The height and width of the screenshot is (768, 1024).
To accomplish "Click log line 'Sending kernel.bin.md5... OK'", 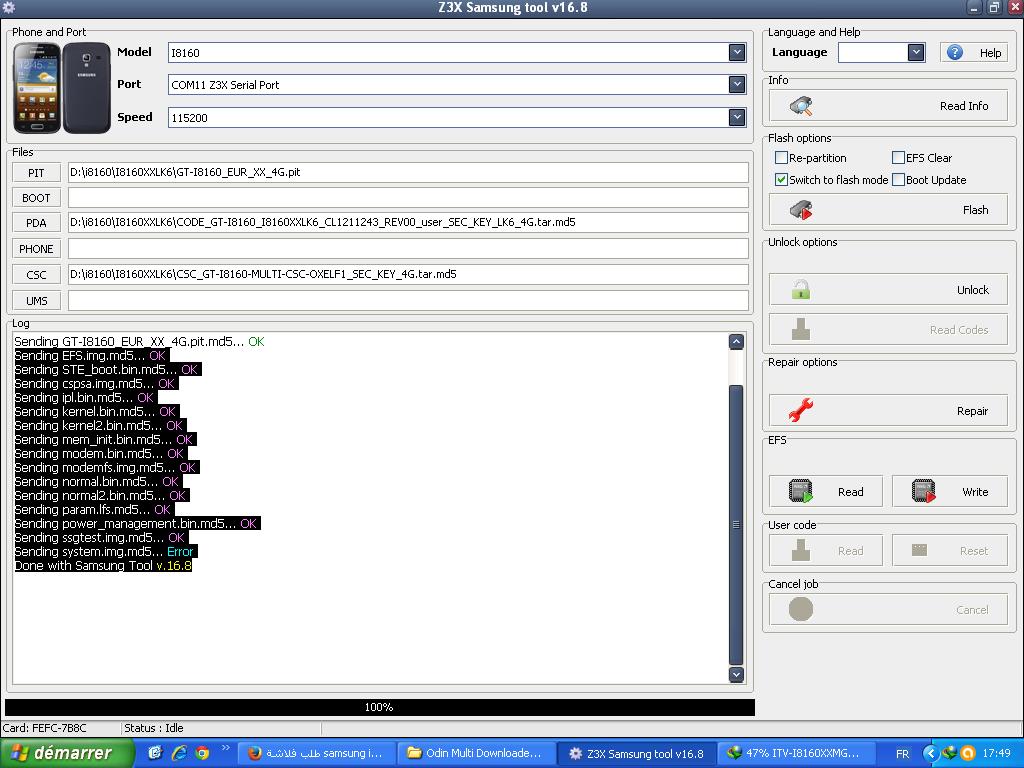I will click(95, 411).
